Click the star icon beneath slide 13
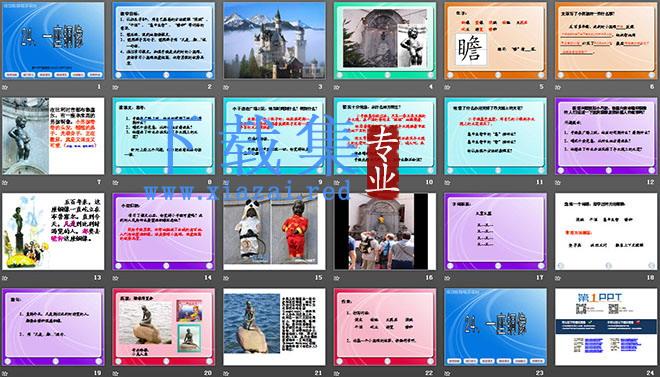This screenshot has height=377, width=660. pyautogui.click(x=5, y=278)
